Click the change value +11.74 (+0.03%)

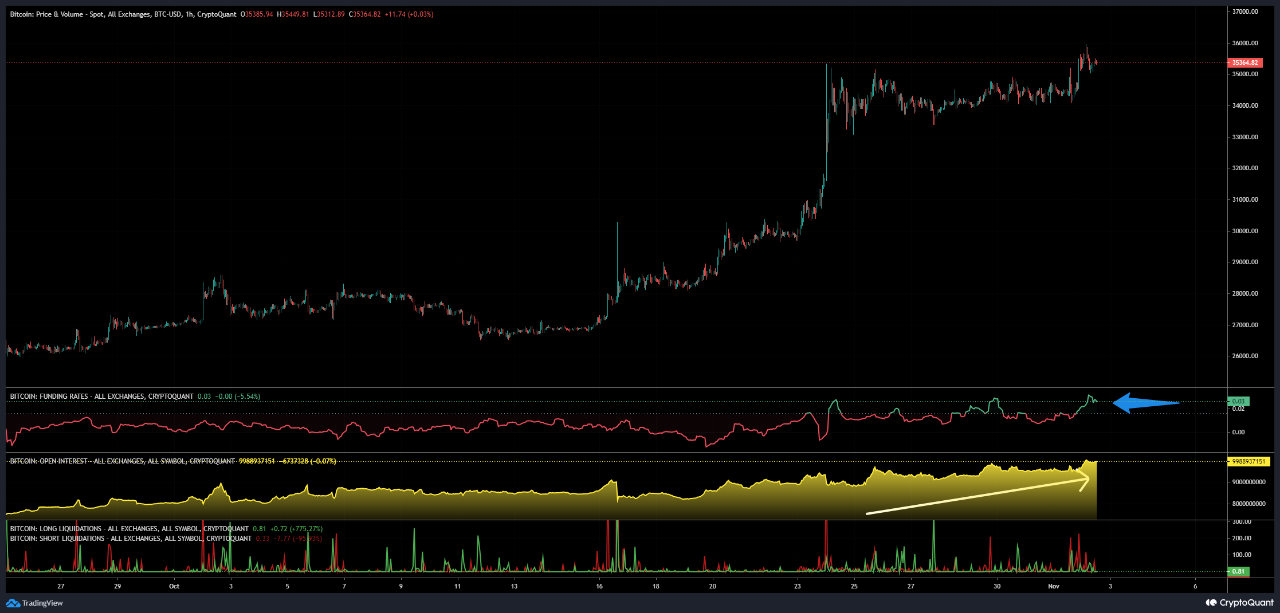click(x=411, y=14)
